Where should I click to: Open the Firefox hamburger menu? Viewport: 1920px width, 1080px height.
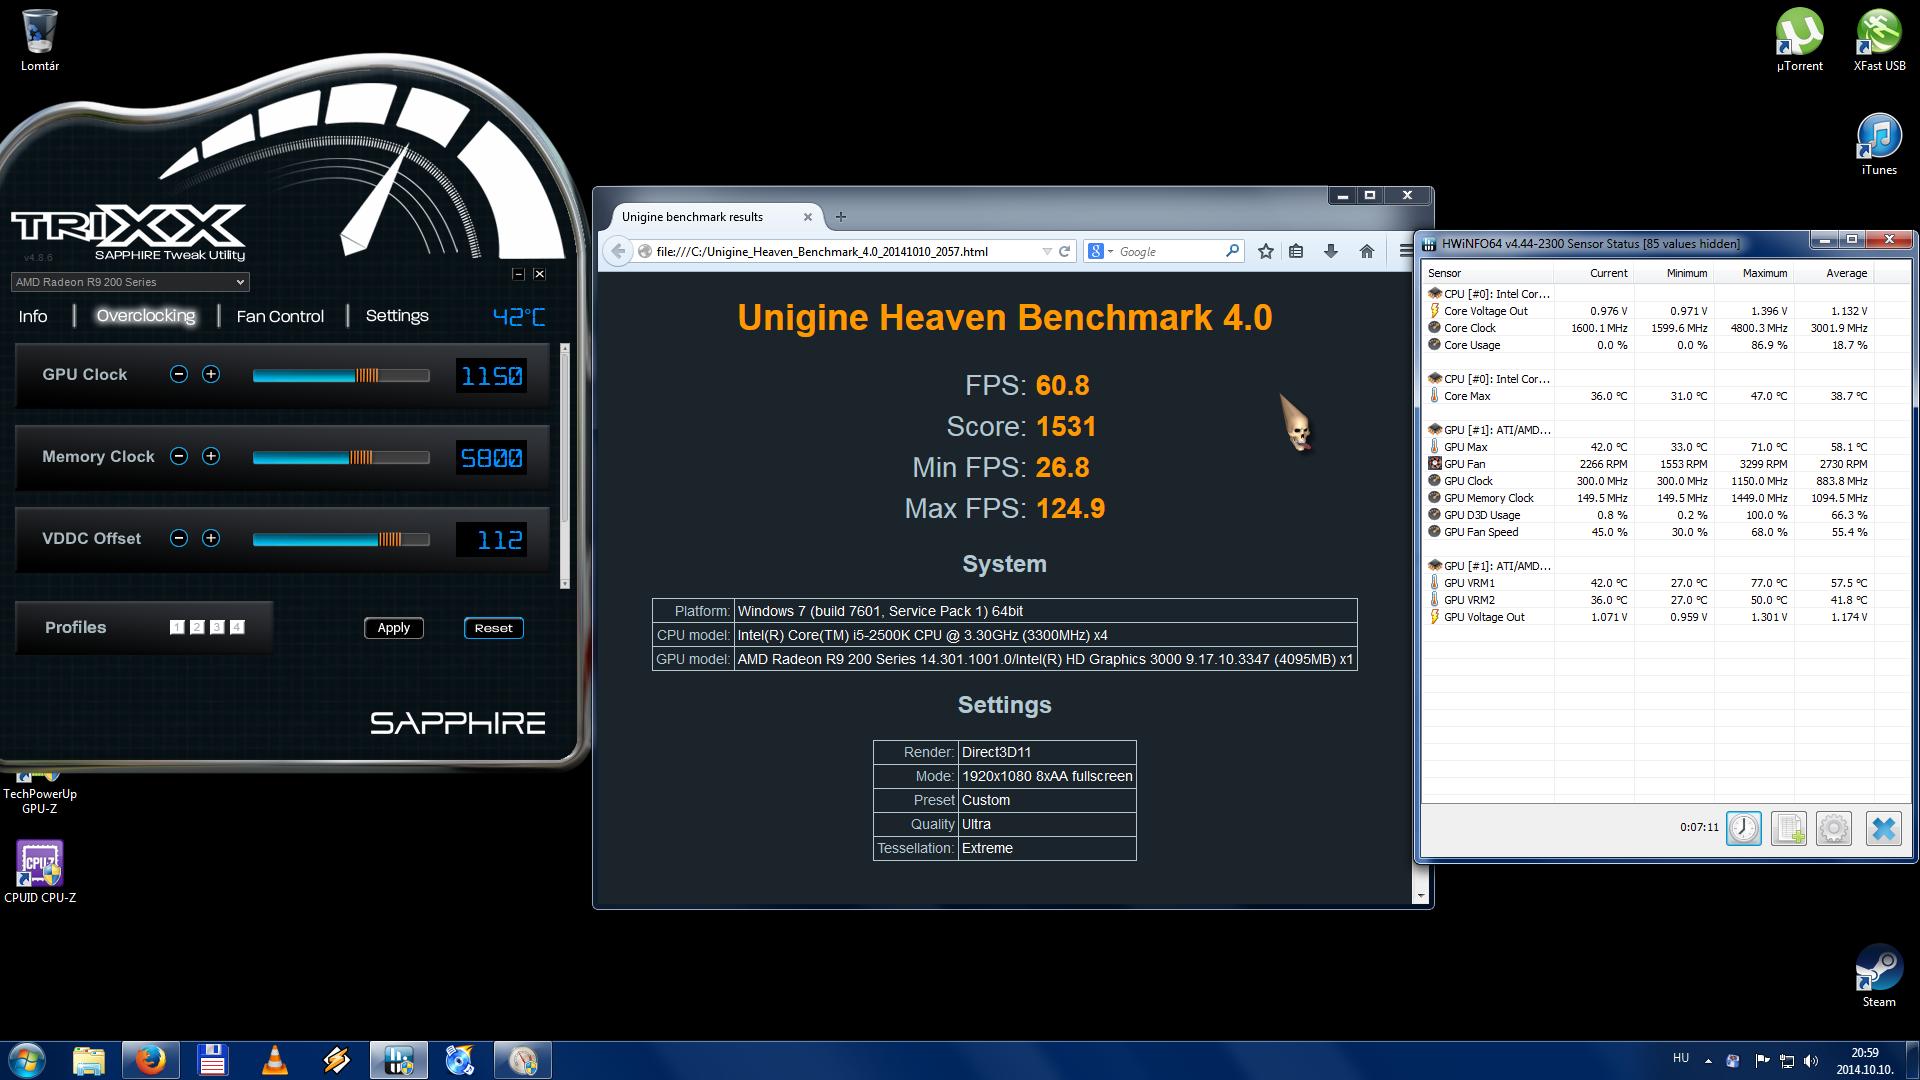click(1406, 251)
